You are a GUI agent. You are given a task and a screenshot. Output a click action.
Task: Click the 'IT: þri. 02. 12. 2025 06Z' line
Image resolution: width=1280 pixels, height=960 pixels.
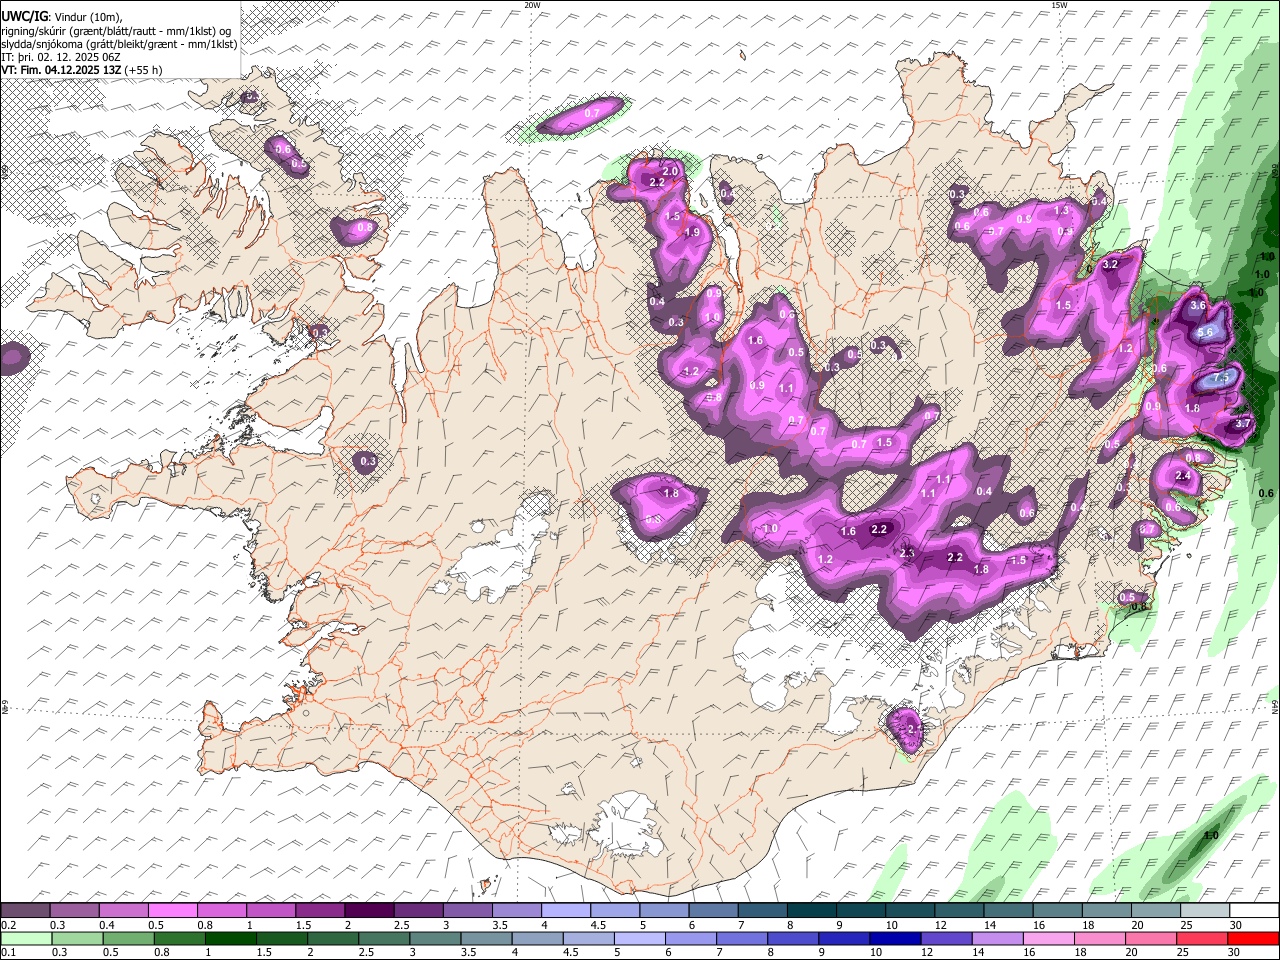(61, 57)
